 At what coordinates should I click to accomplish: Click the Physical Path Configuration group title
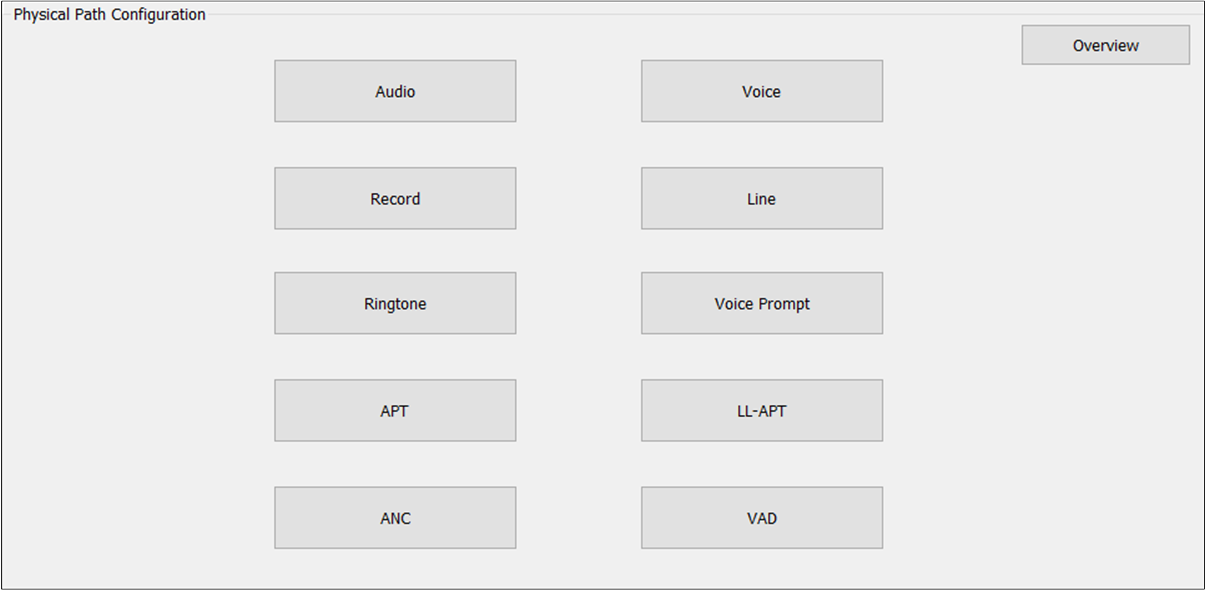click(x=109, y=15)
